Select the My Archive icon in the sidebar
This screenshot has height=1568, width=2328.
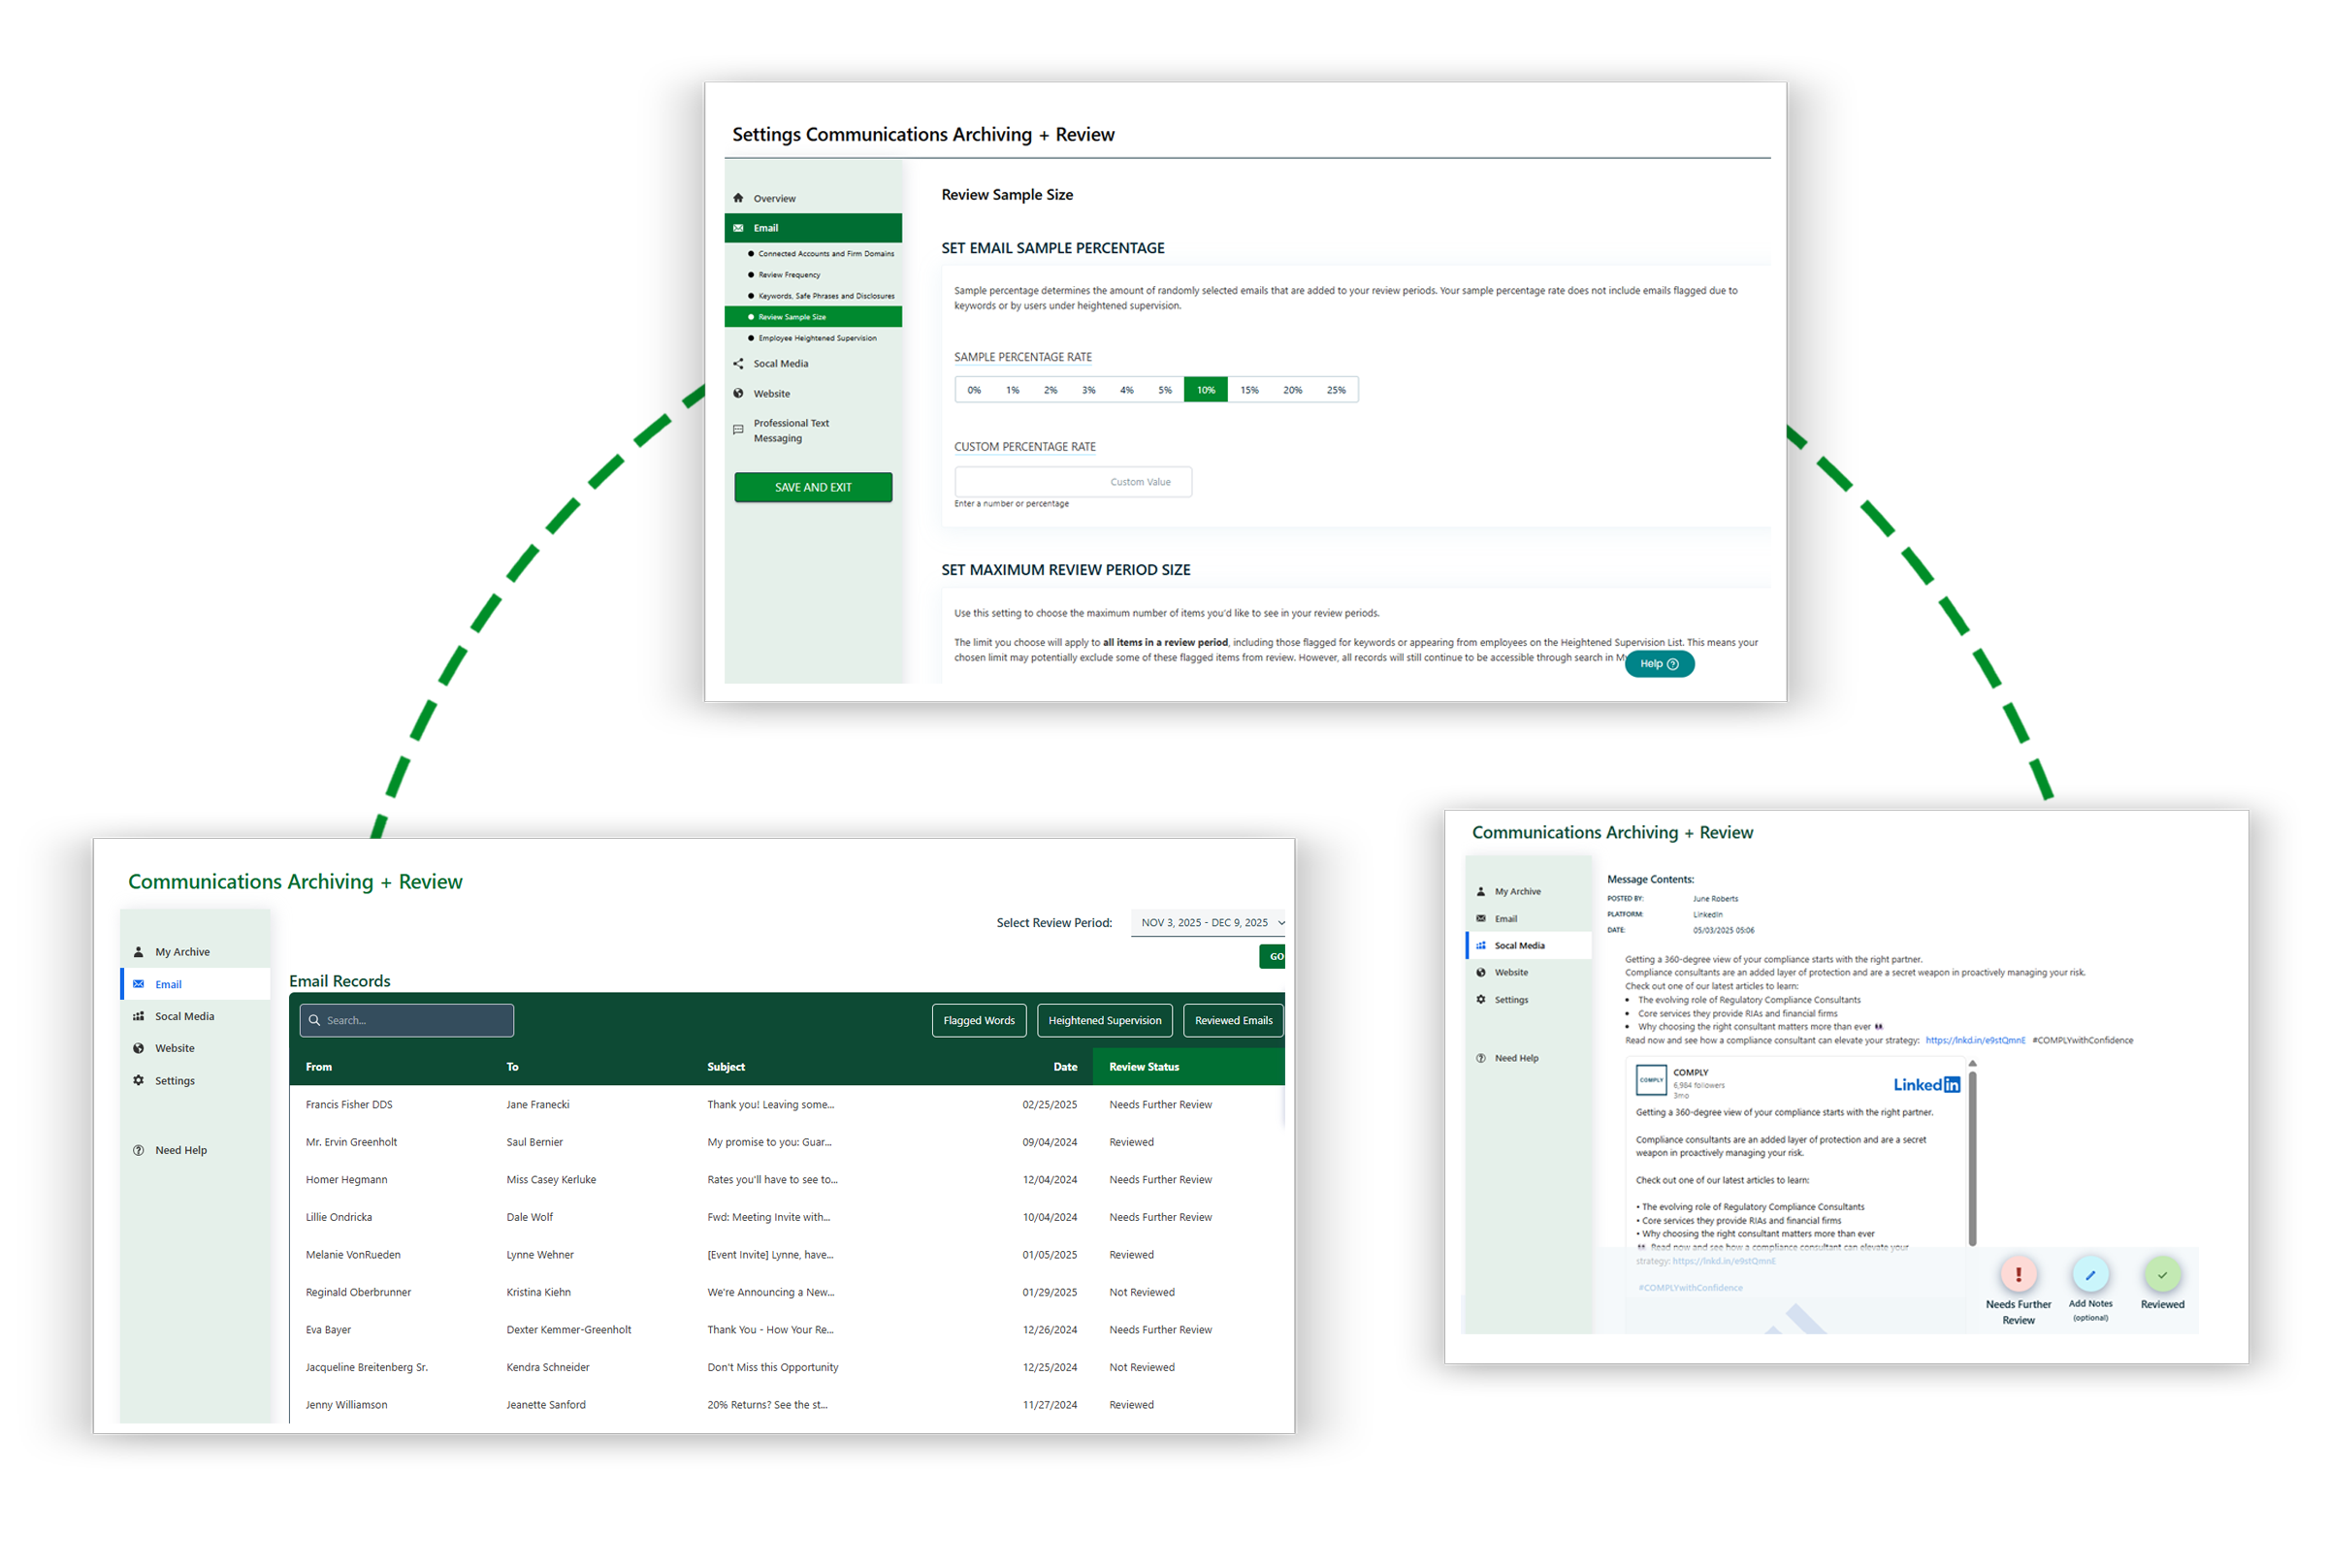pyautogui.click(x=139, y=951)
